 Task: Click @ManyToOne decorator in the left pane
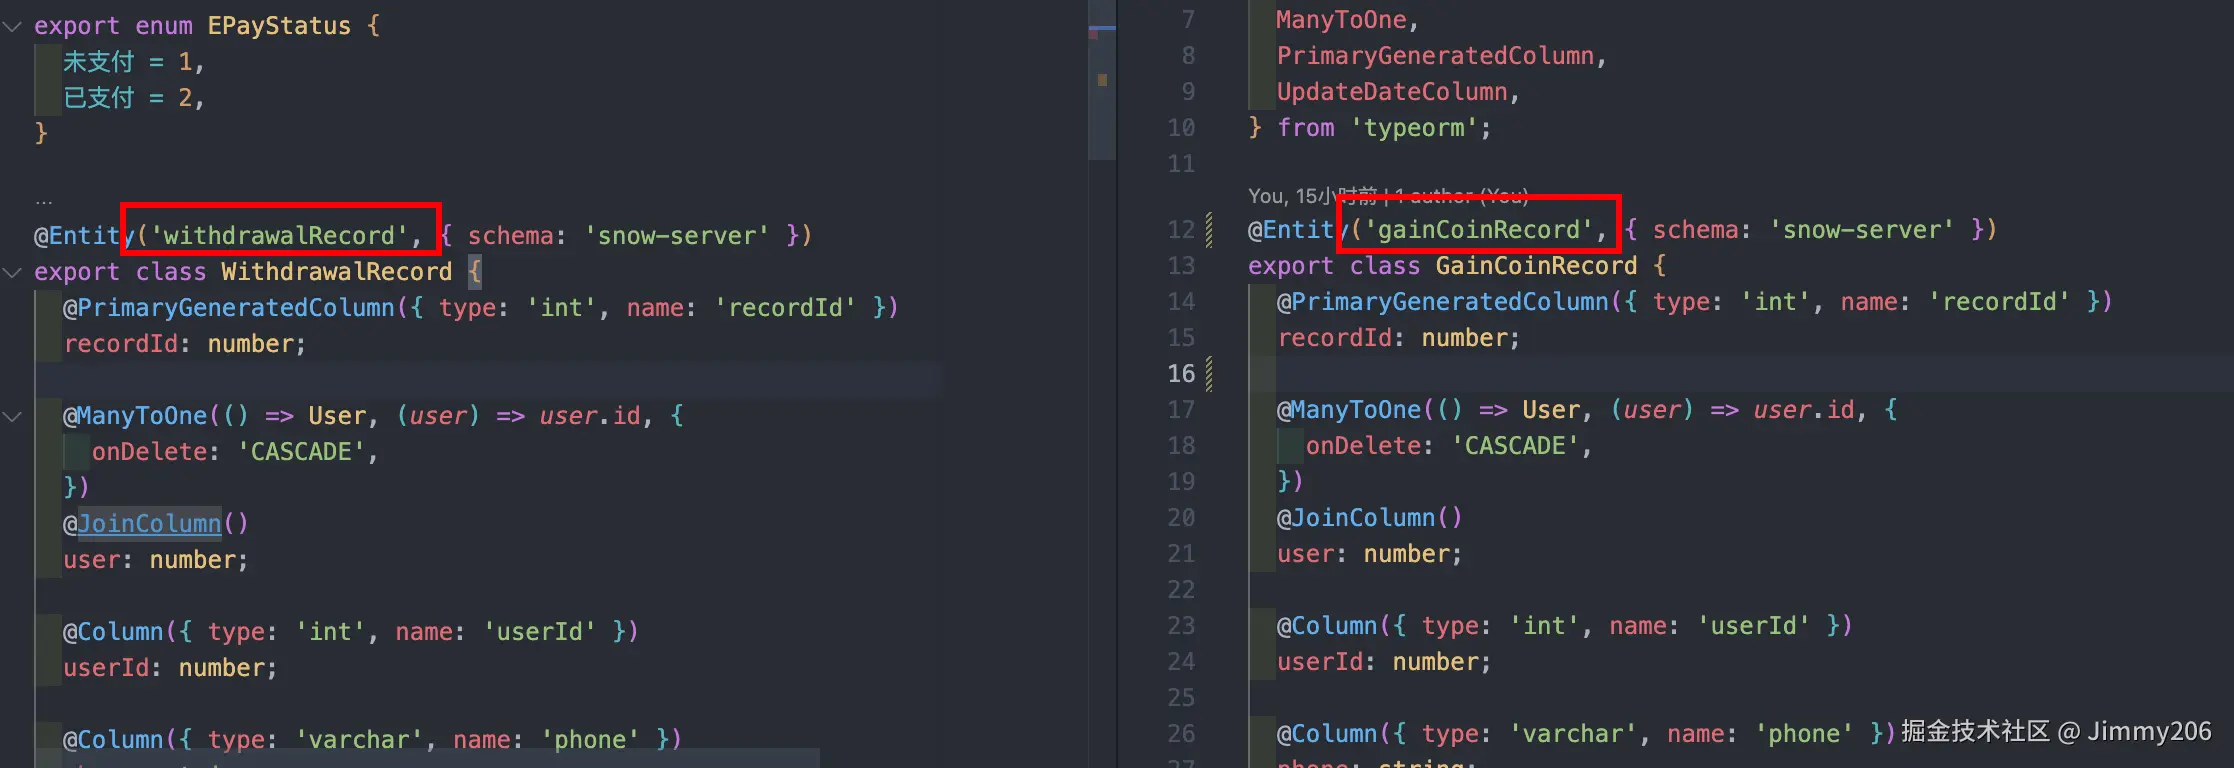pos(135,416)
